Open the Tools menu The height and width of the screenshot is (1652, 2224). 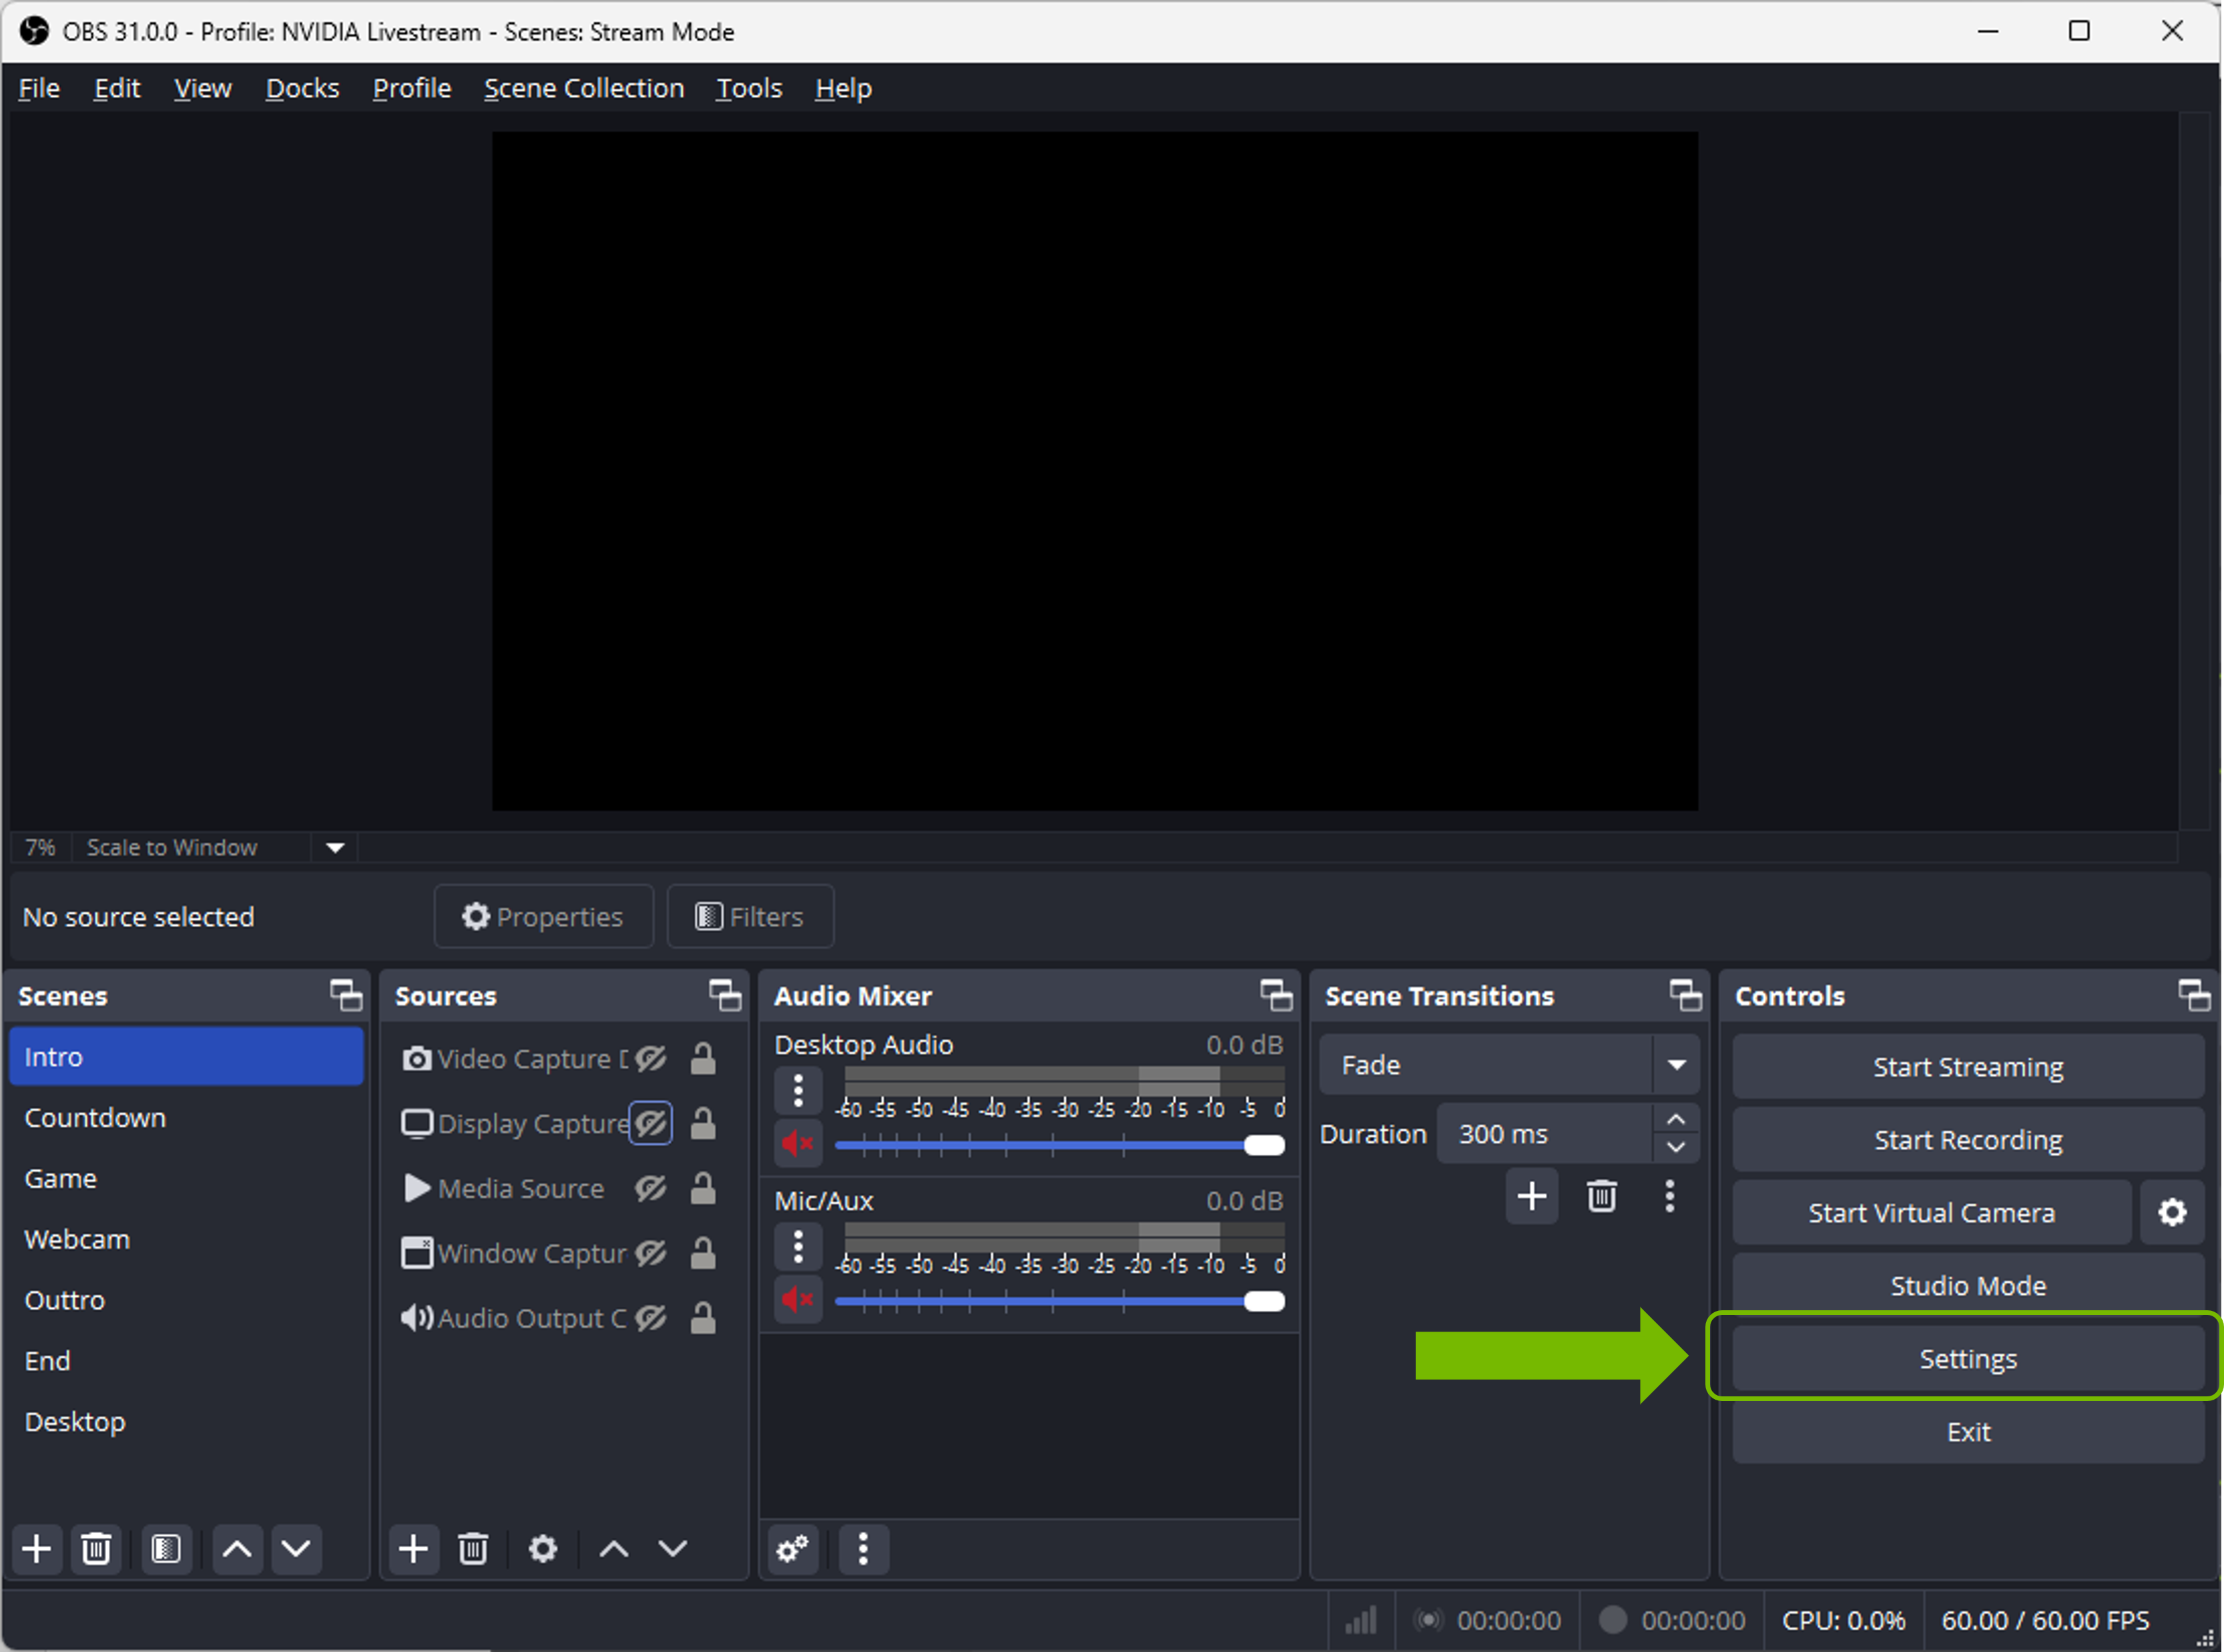point(749,88)
